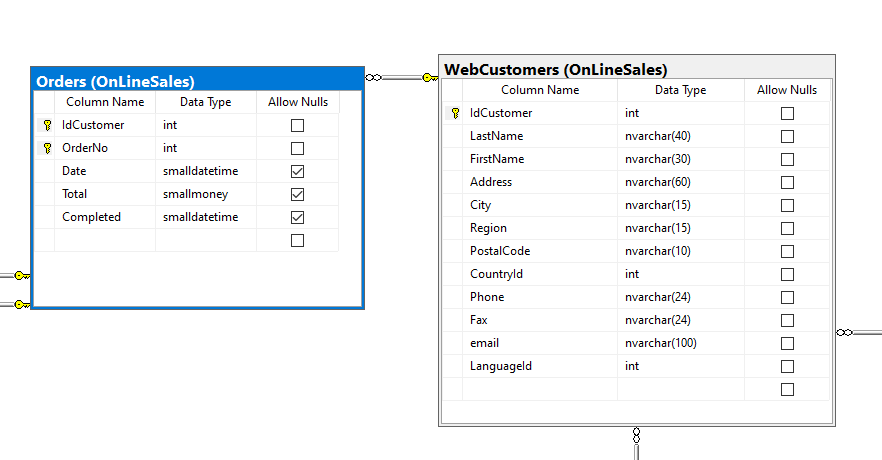Click the smallmoney data type cell
This screenshot has height=460, width=882.
coord(205,194)
